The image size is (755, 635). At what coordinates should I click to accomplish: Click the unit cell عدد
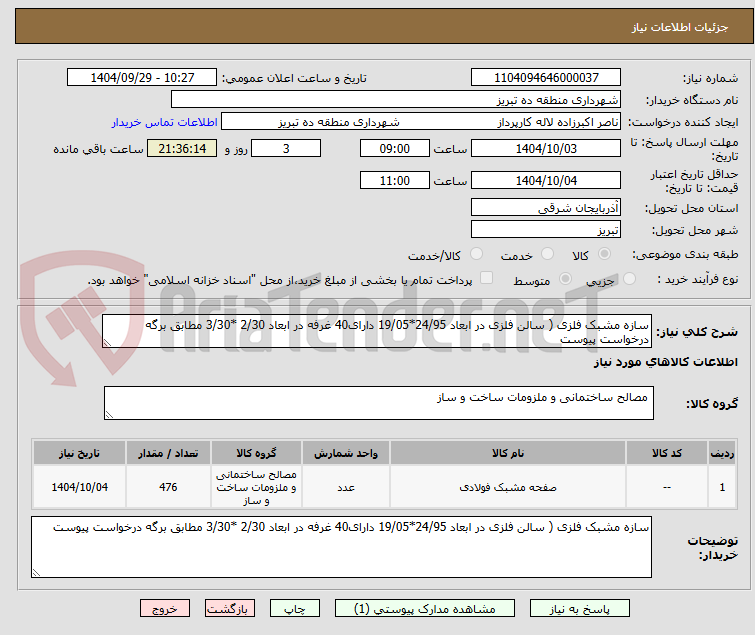(x=346, y=487)
